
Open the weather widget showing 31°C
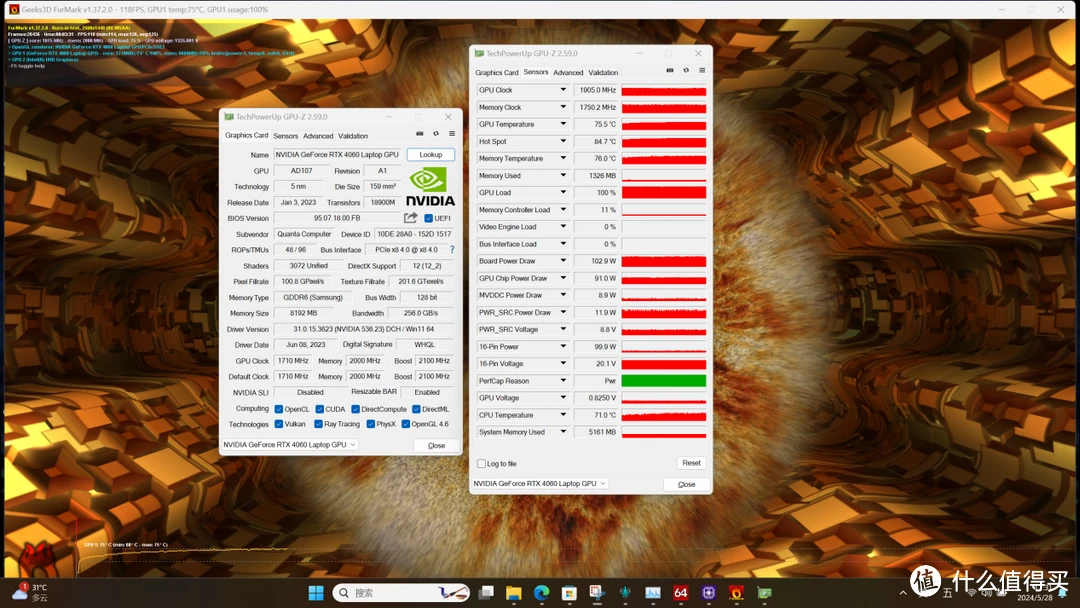[x=31, y=593]
